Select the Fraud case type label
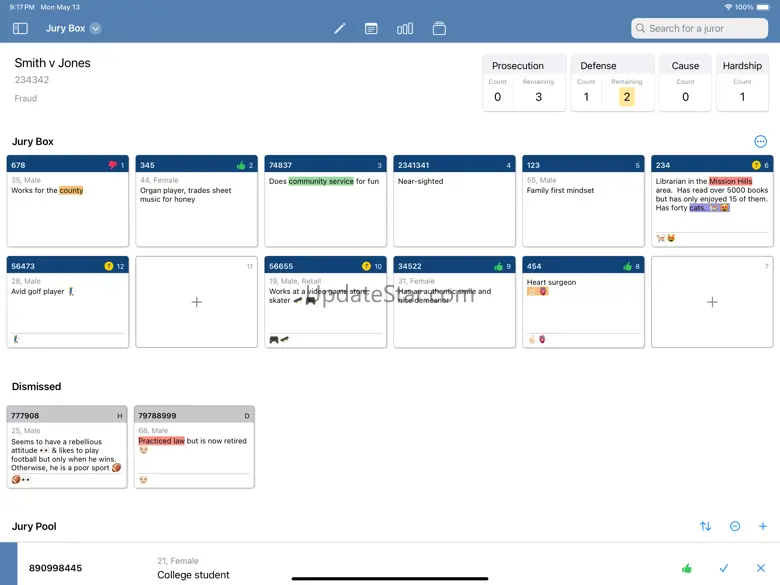The image size is (780, 585). 26,98
